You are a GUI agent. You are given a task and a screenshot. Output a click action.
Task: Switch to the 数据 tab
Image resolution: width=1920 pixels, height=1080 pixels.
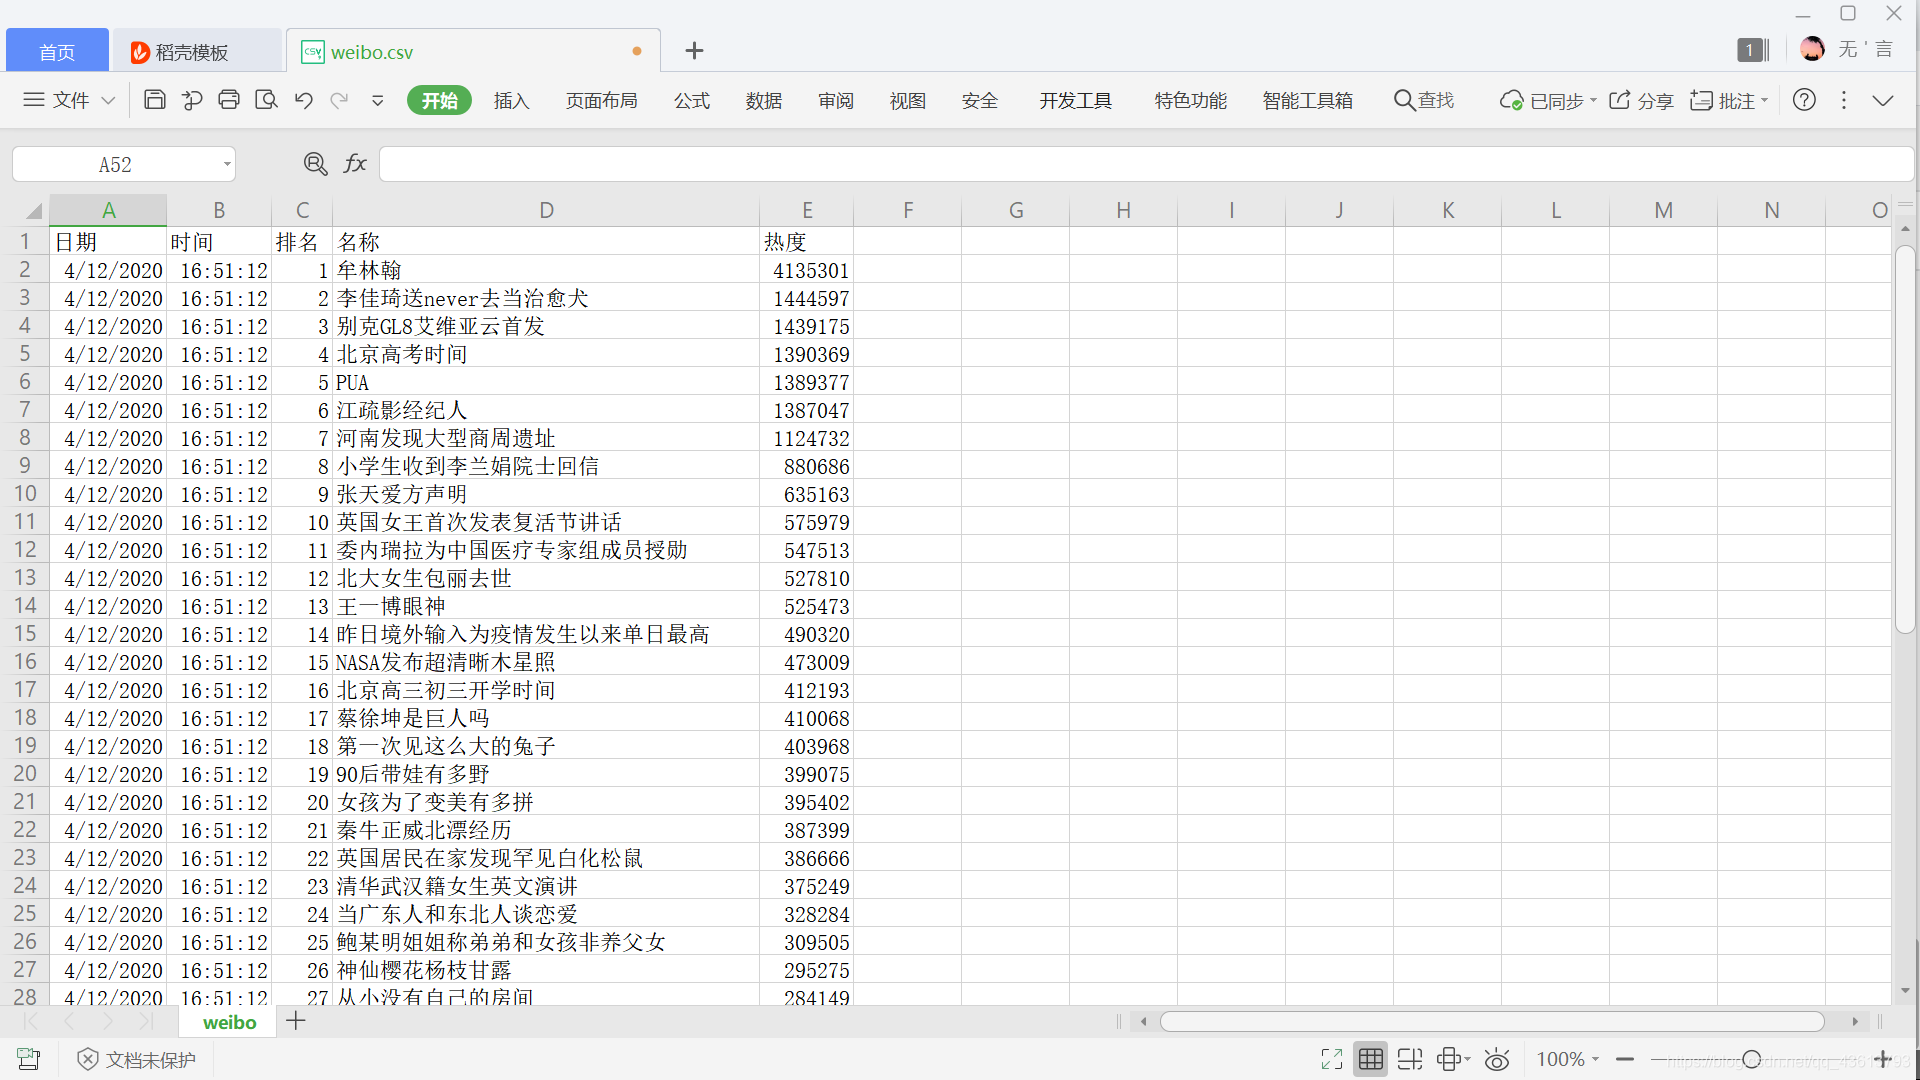pos(763,100)
